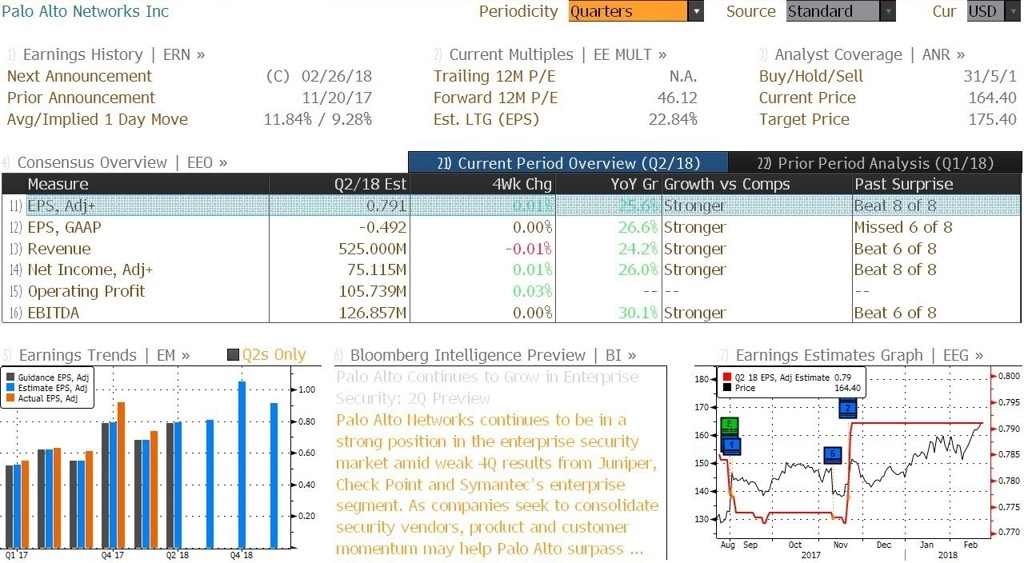Open the Bloomberg Intelligence preview article text
The image size is (1024, 563).
498,484
